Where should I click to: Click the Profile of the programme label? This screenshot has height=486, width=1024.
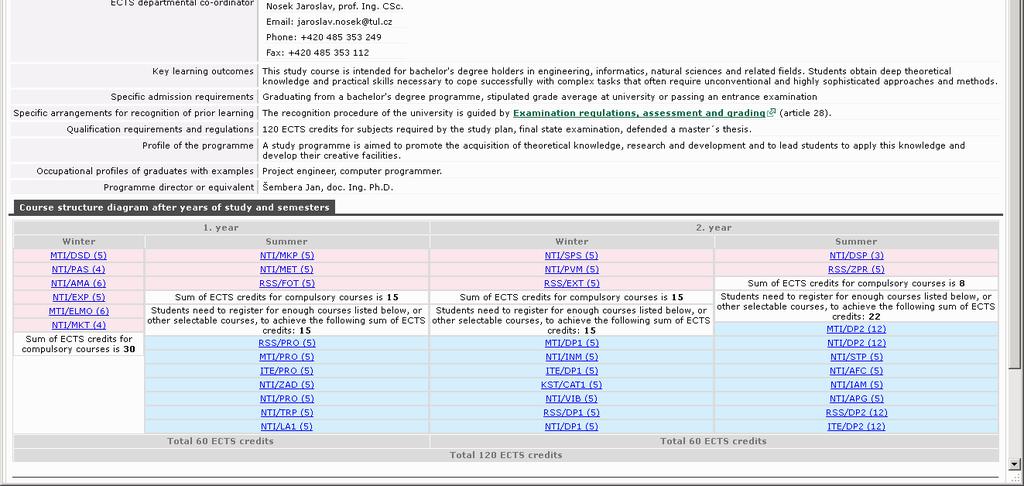pos(197,146)
